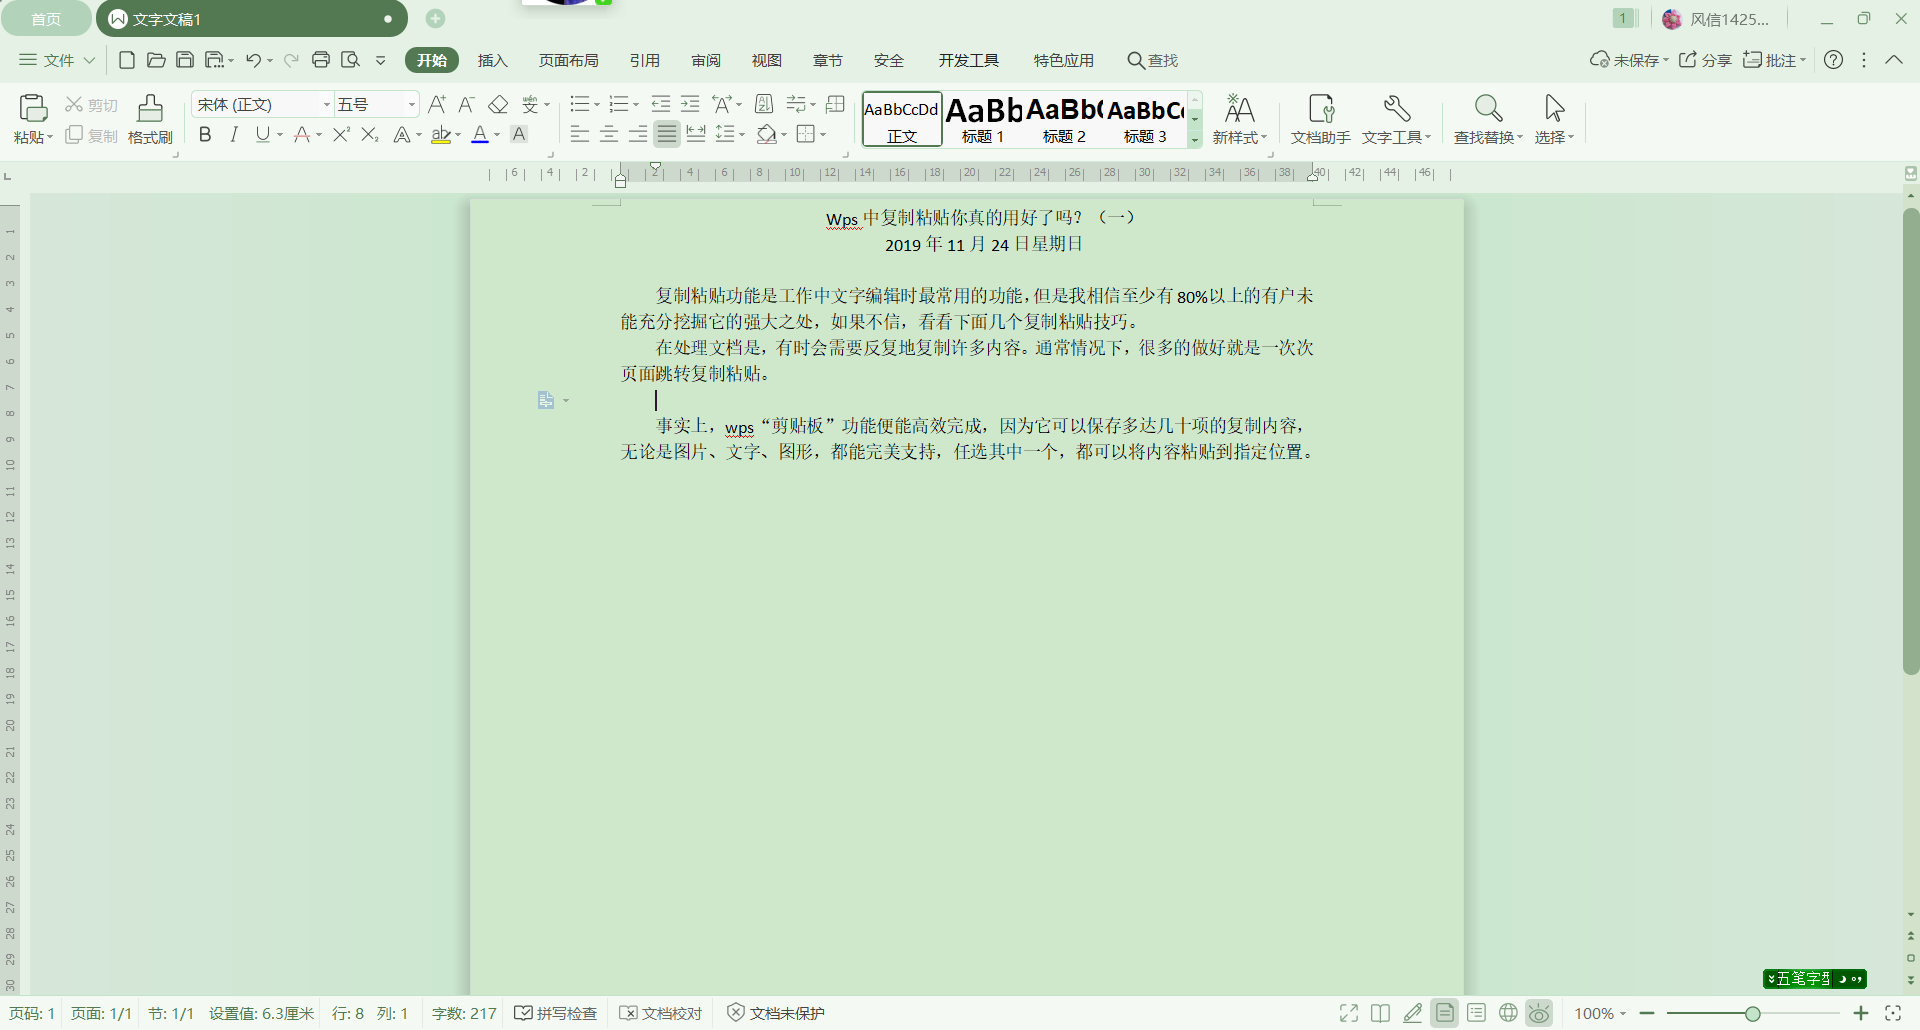Decrease paragraph indent
This screenshot has height=1030, width=1920.
[661, 104]
